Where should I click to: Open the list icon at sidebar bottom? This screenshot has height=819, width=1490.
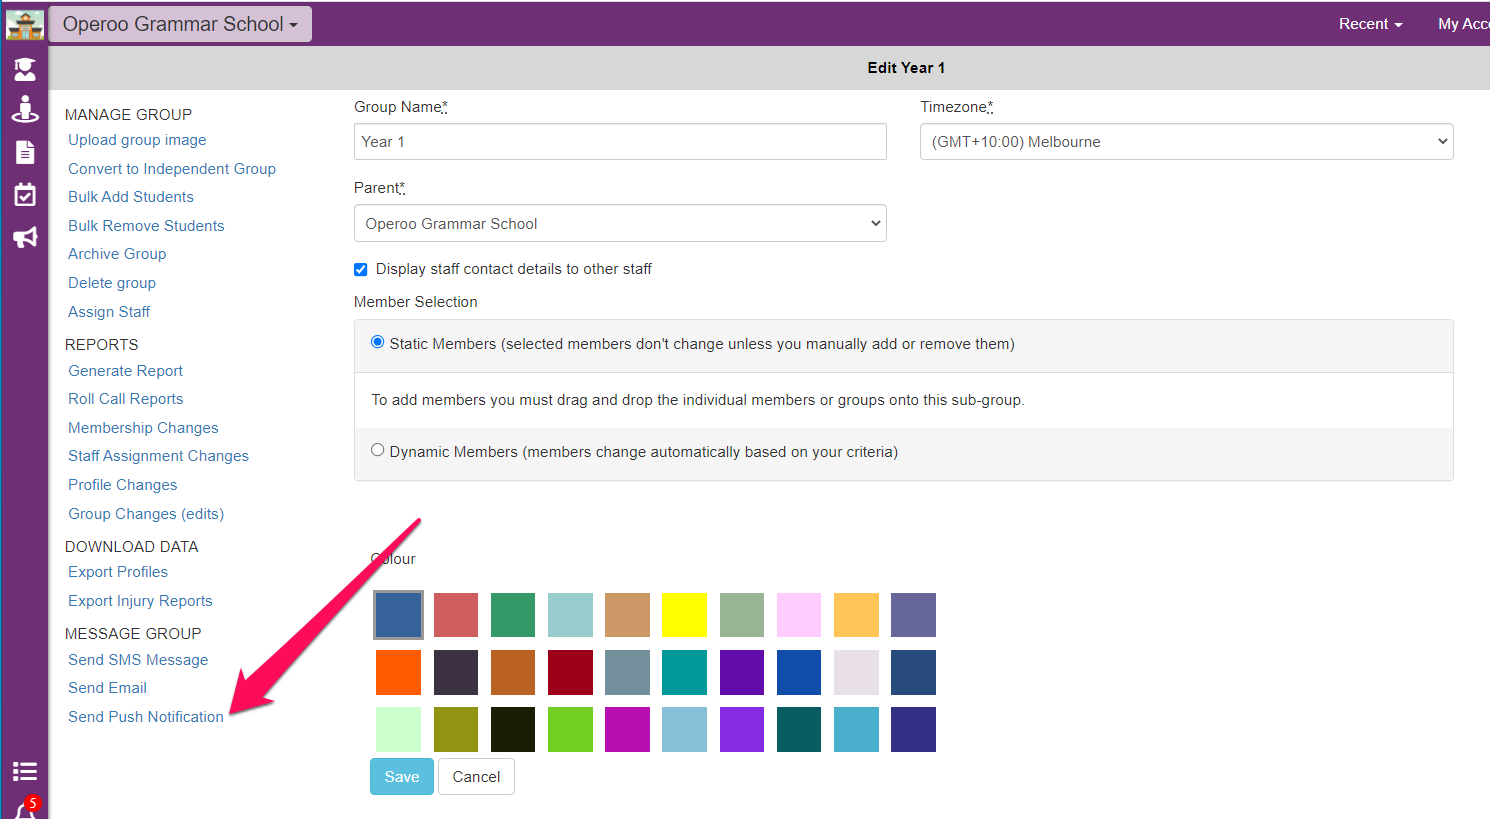(24, 771)
